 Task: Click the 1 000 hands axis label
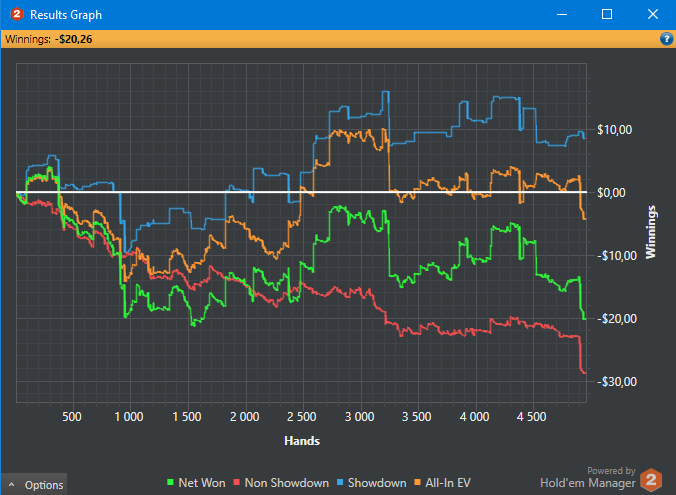click(128, 417)
